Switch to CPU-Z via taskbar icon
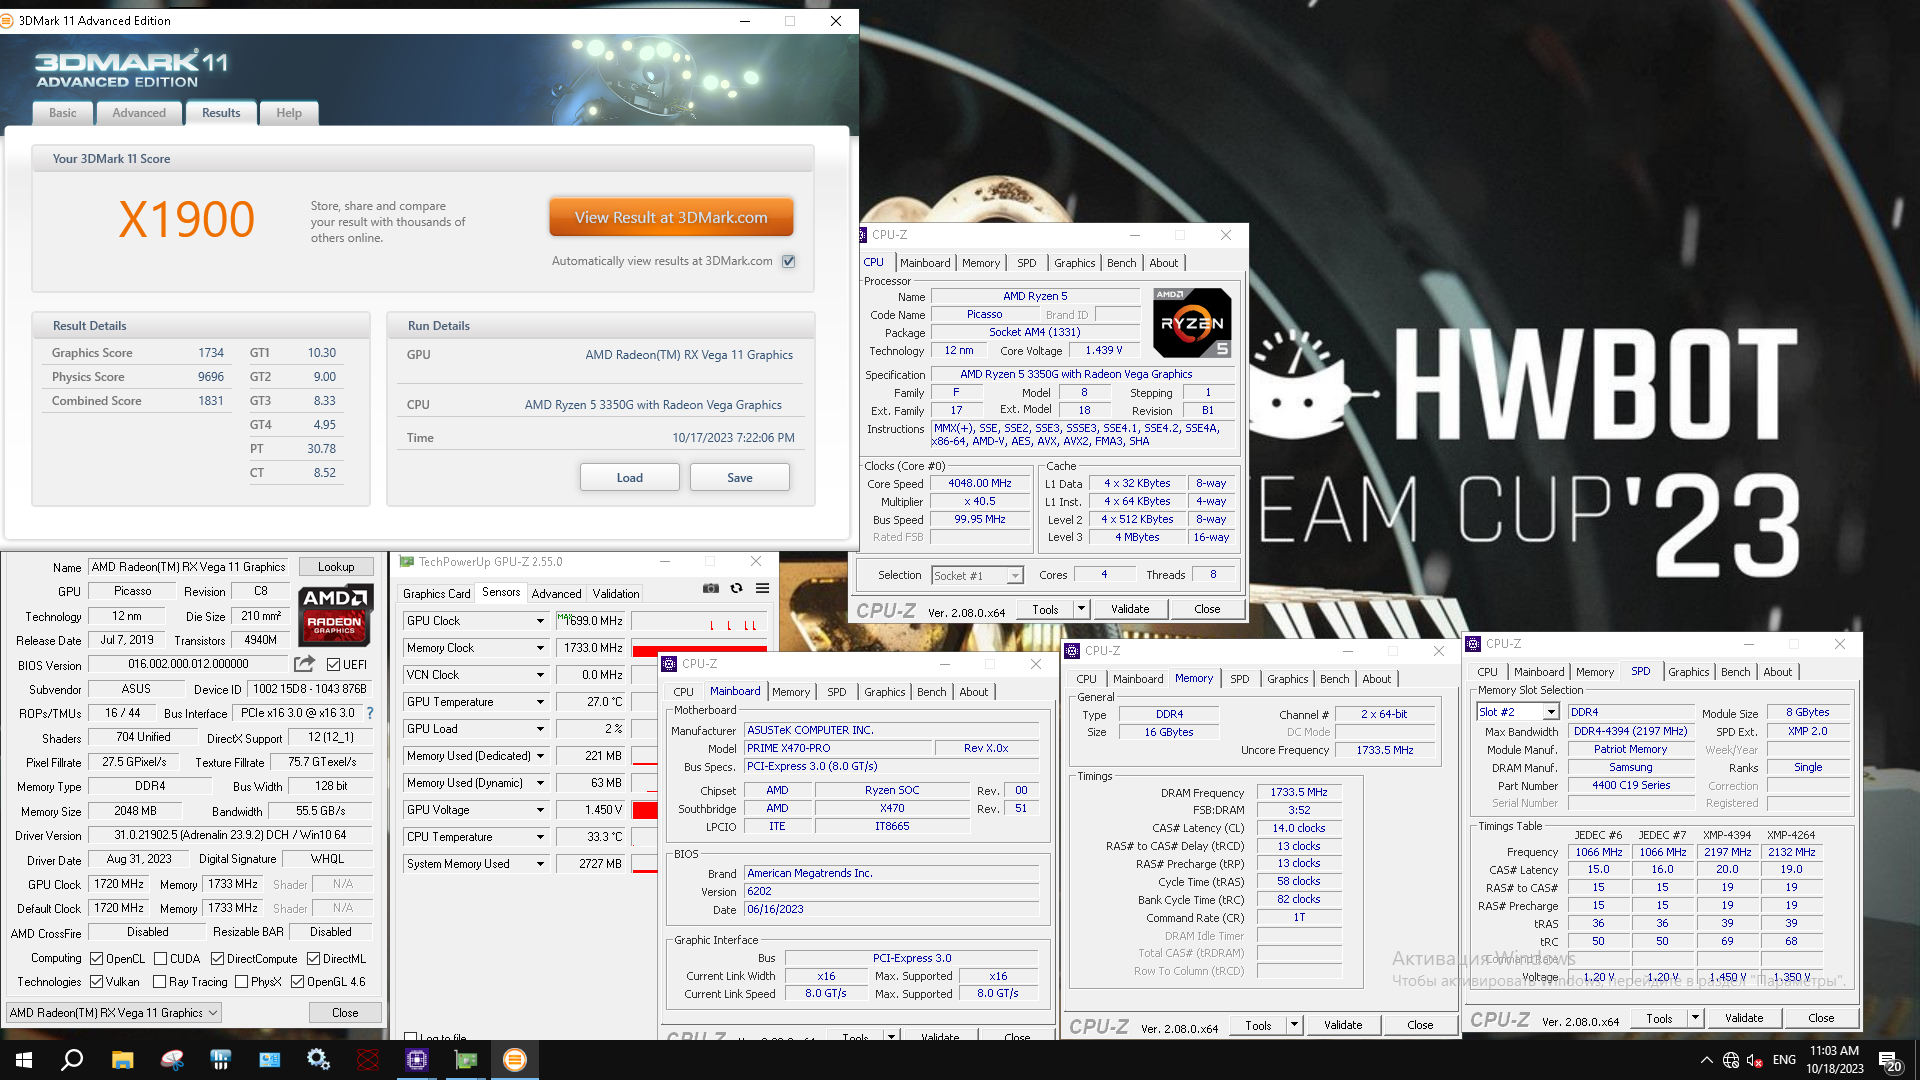Viewport: 1920px width, 1080px height. pos(417,1060)
